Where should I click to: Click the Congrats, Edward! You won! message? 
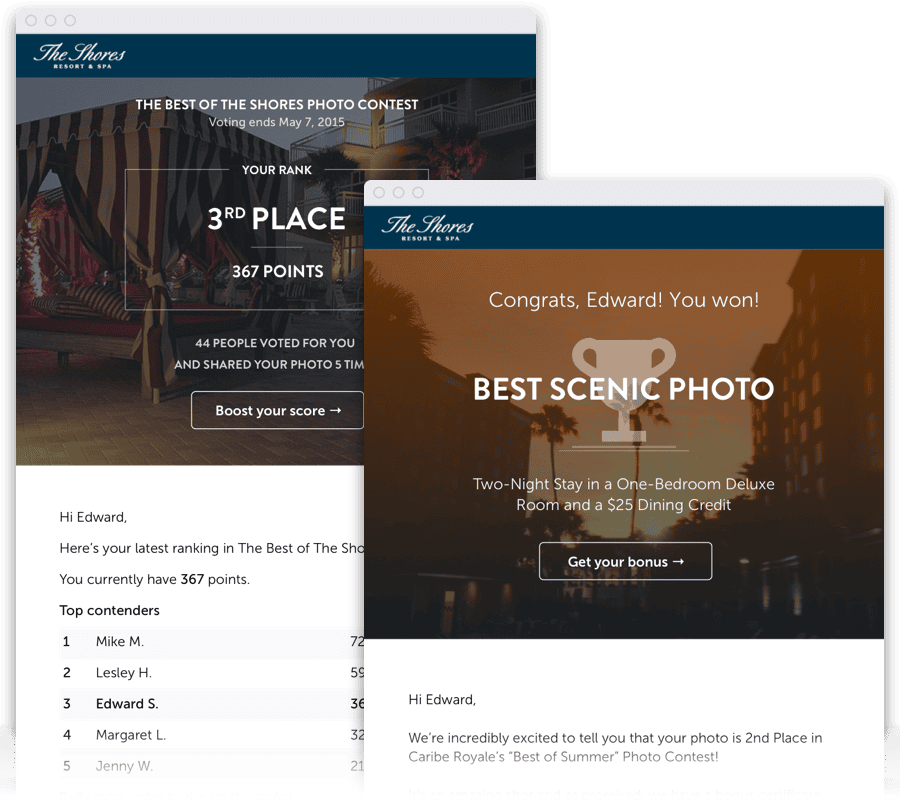(624, 300)
